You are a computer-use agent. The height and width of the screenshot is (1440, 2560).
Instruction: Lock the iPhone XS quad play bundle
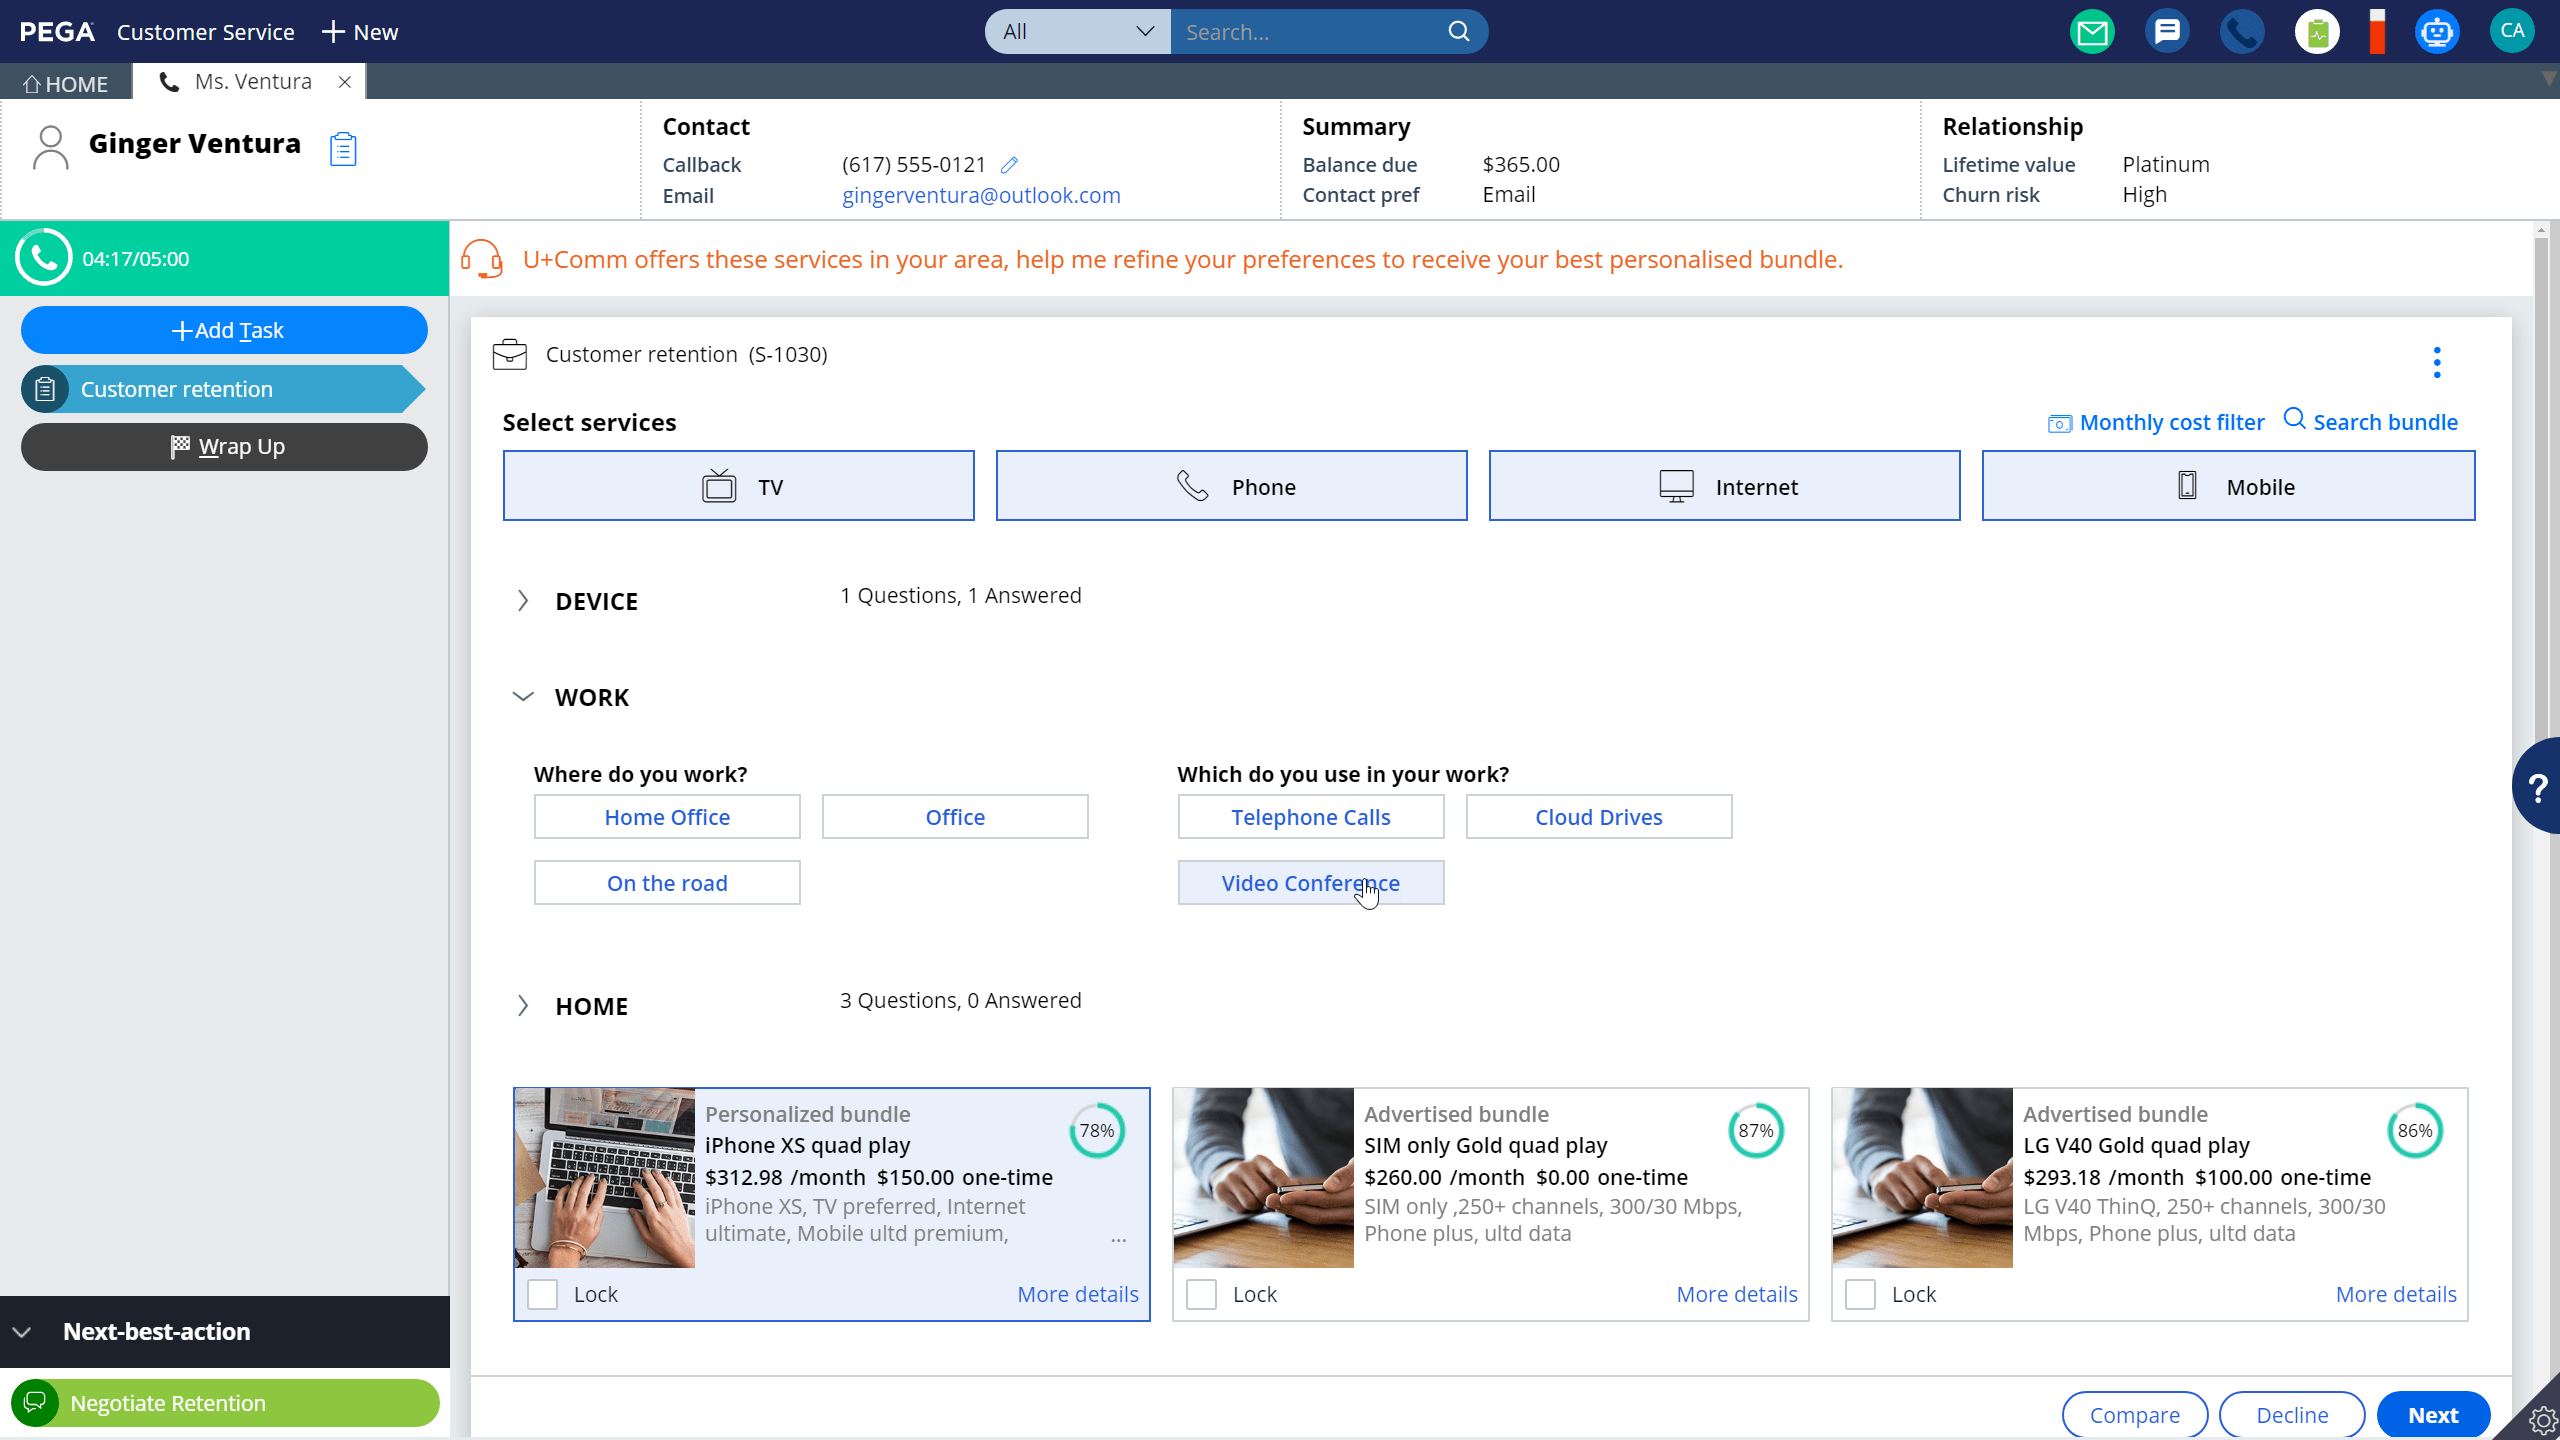pos(542,1294)
